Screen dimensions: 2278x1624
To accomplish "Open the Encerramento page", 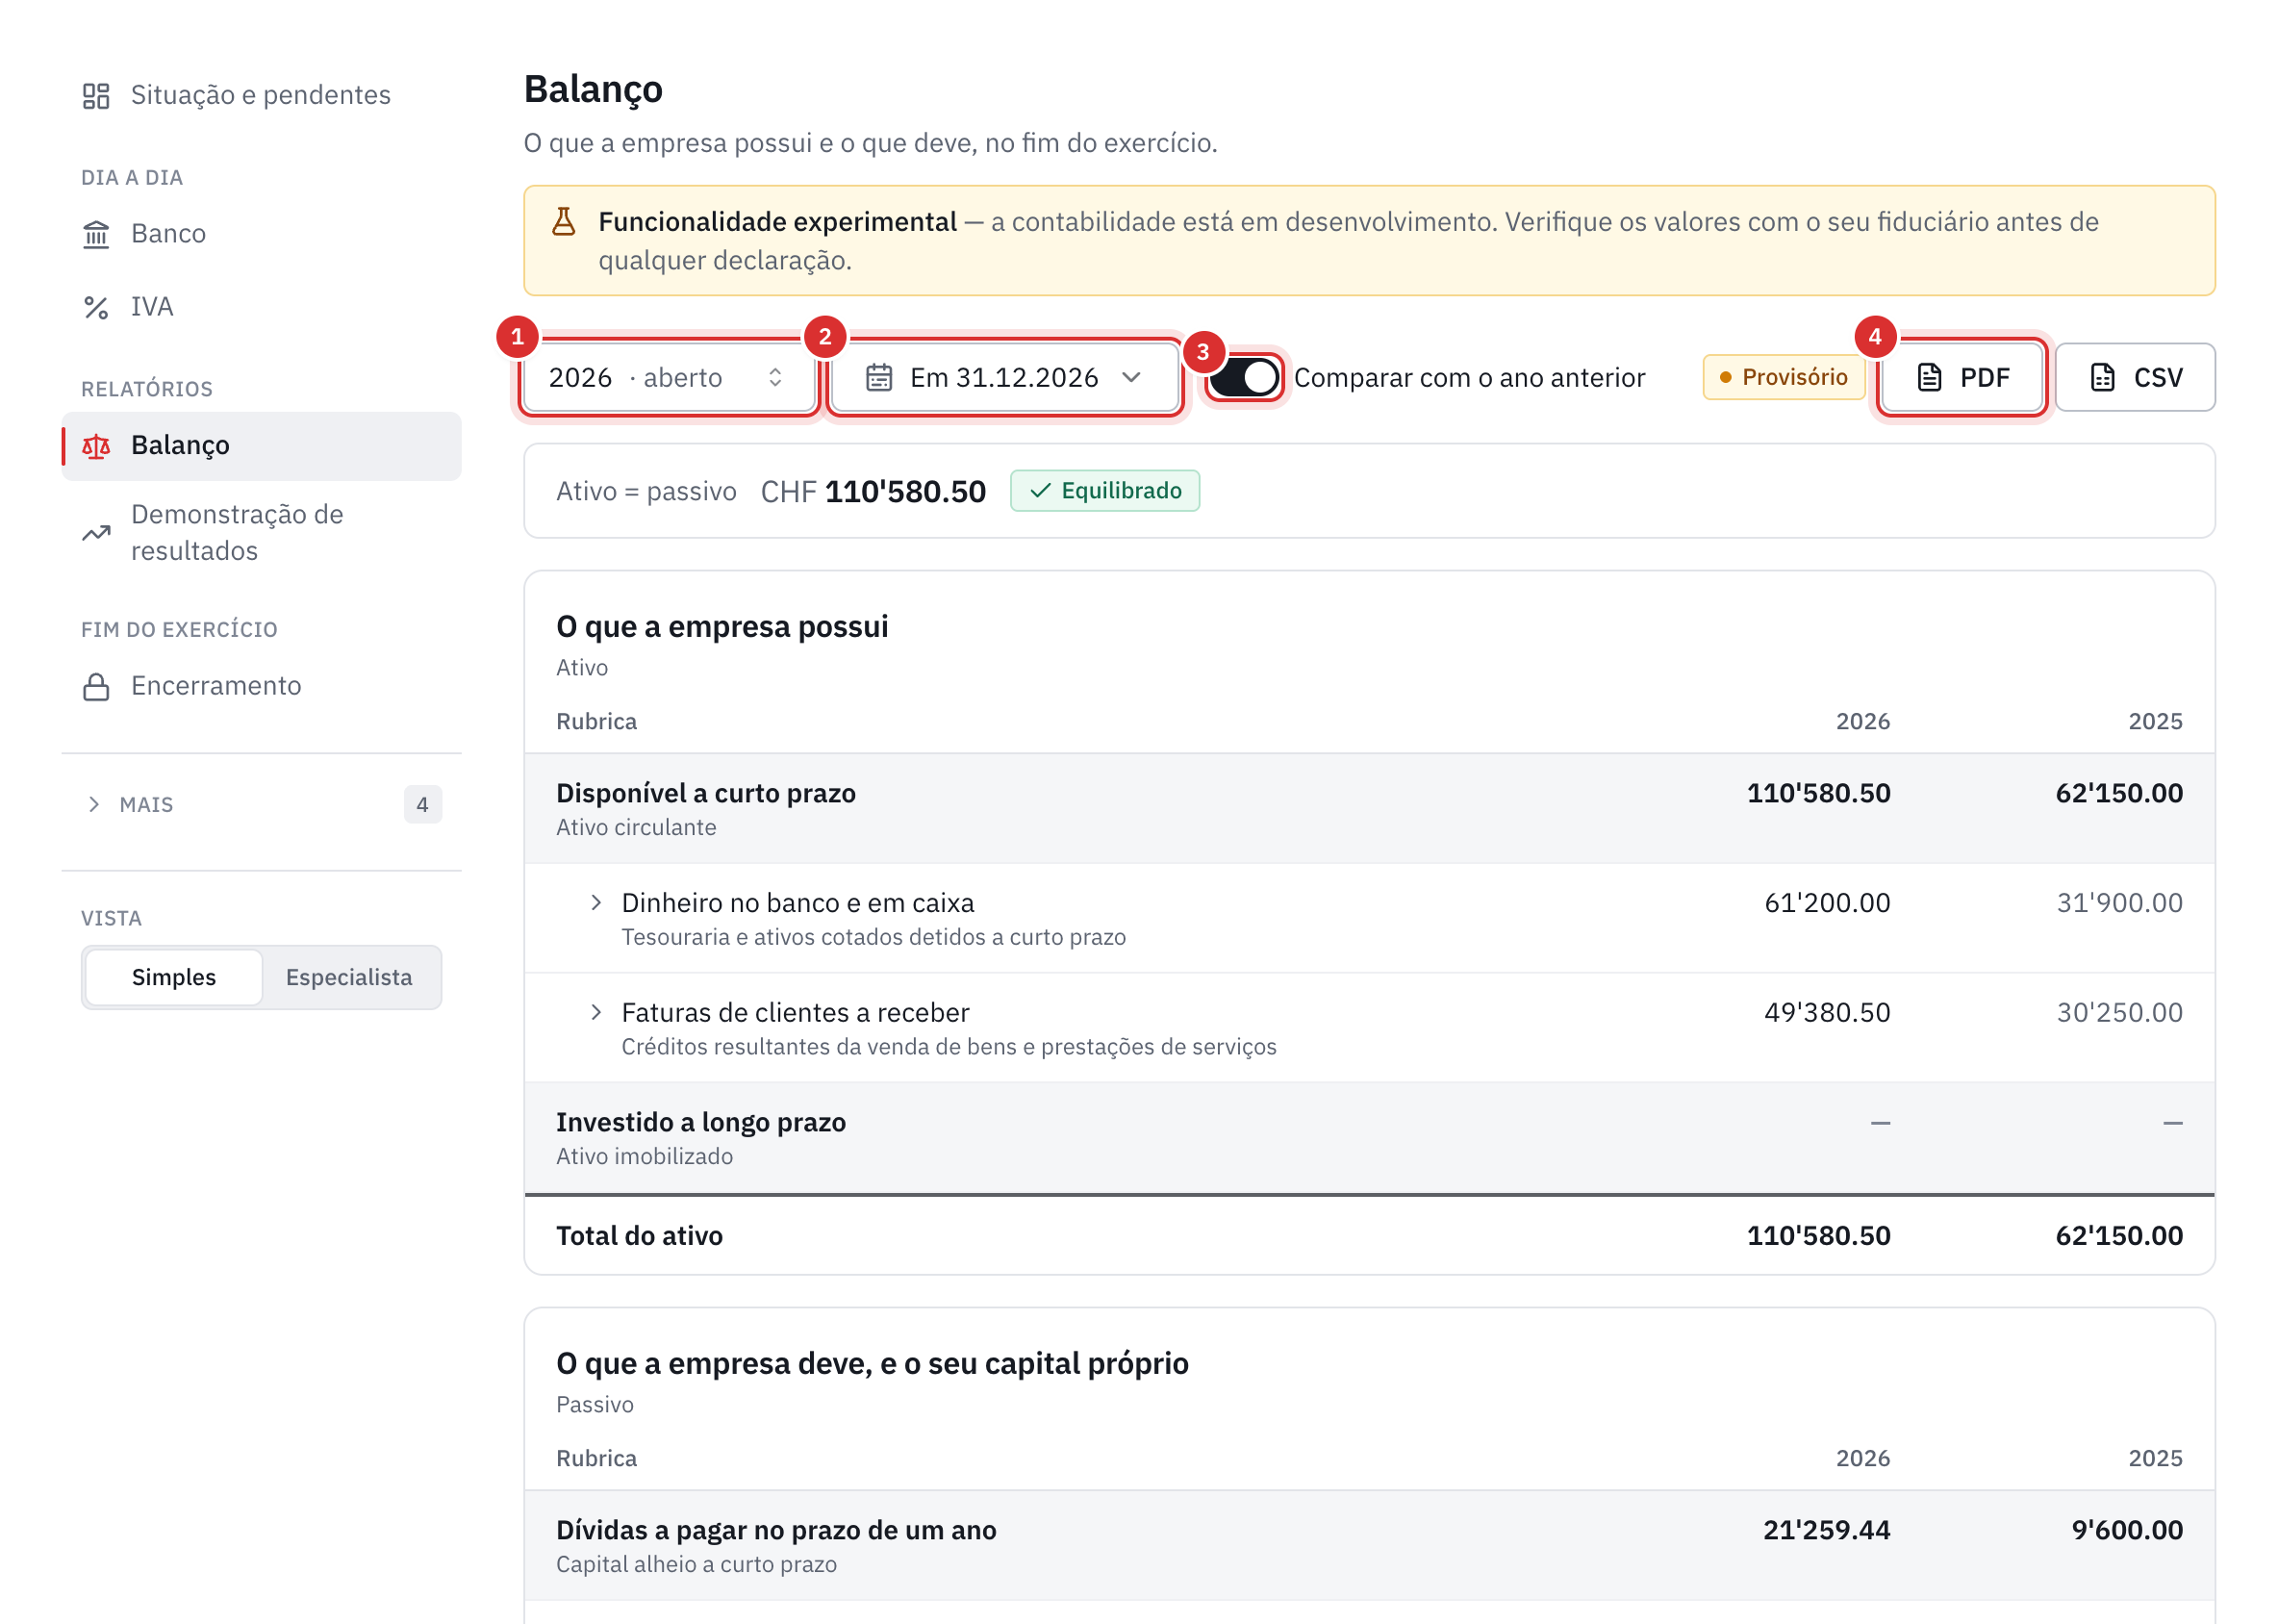I will click(262, 686).
